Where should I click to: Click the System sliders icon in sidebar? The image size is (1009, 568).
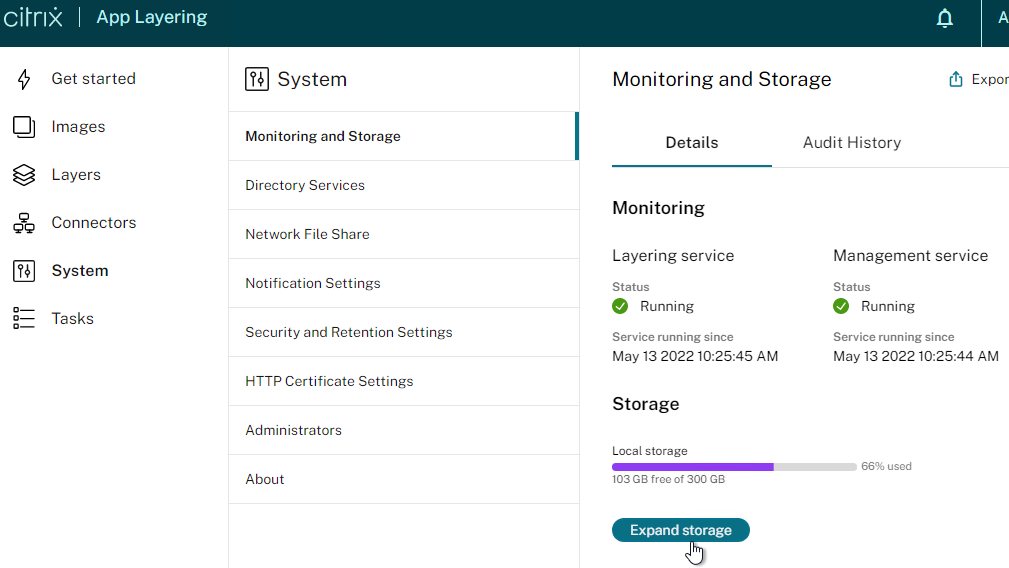(24, 271)
